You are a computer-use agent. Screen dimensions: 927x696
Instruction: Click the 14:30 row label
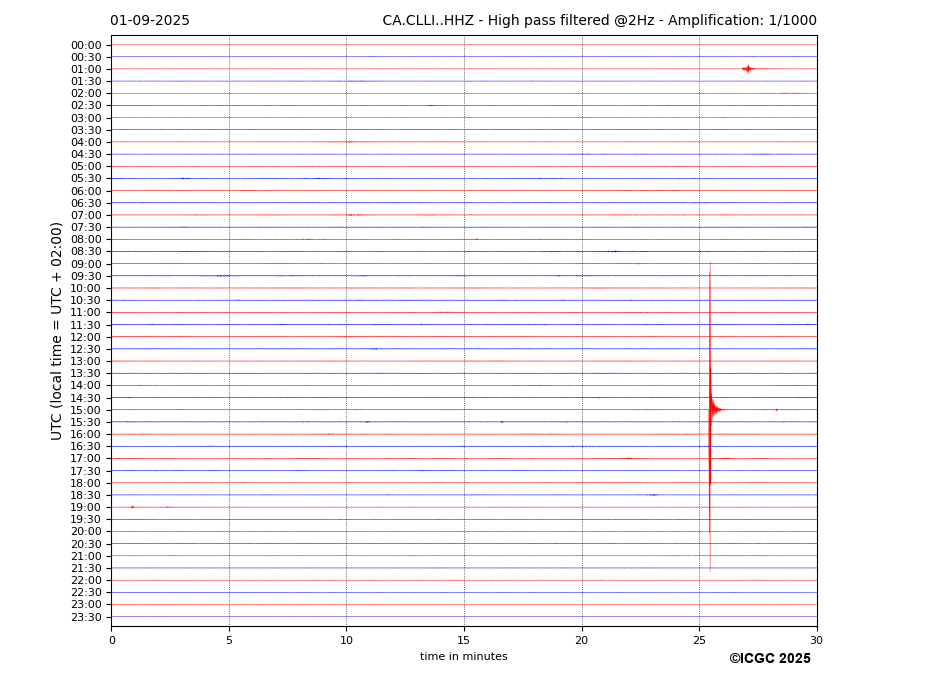86,398
